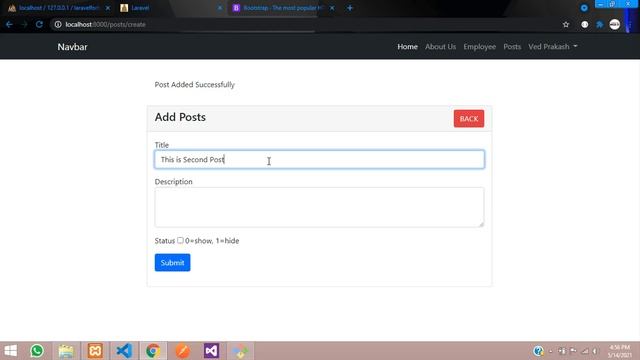Open the colorful pinwheel taskbar app

[240, 351]
